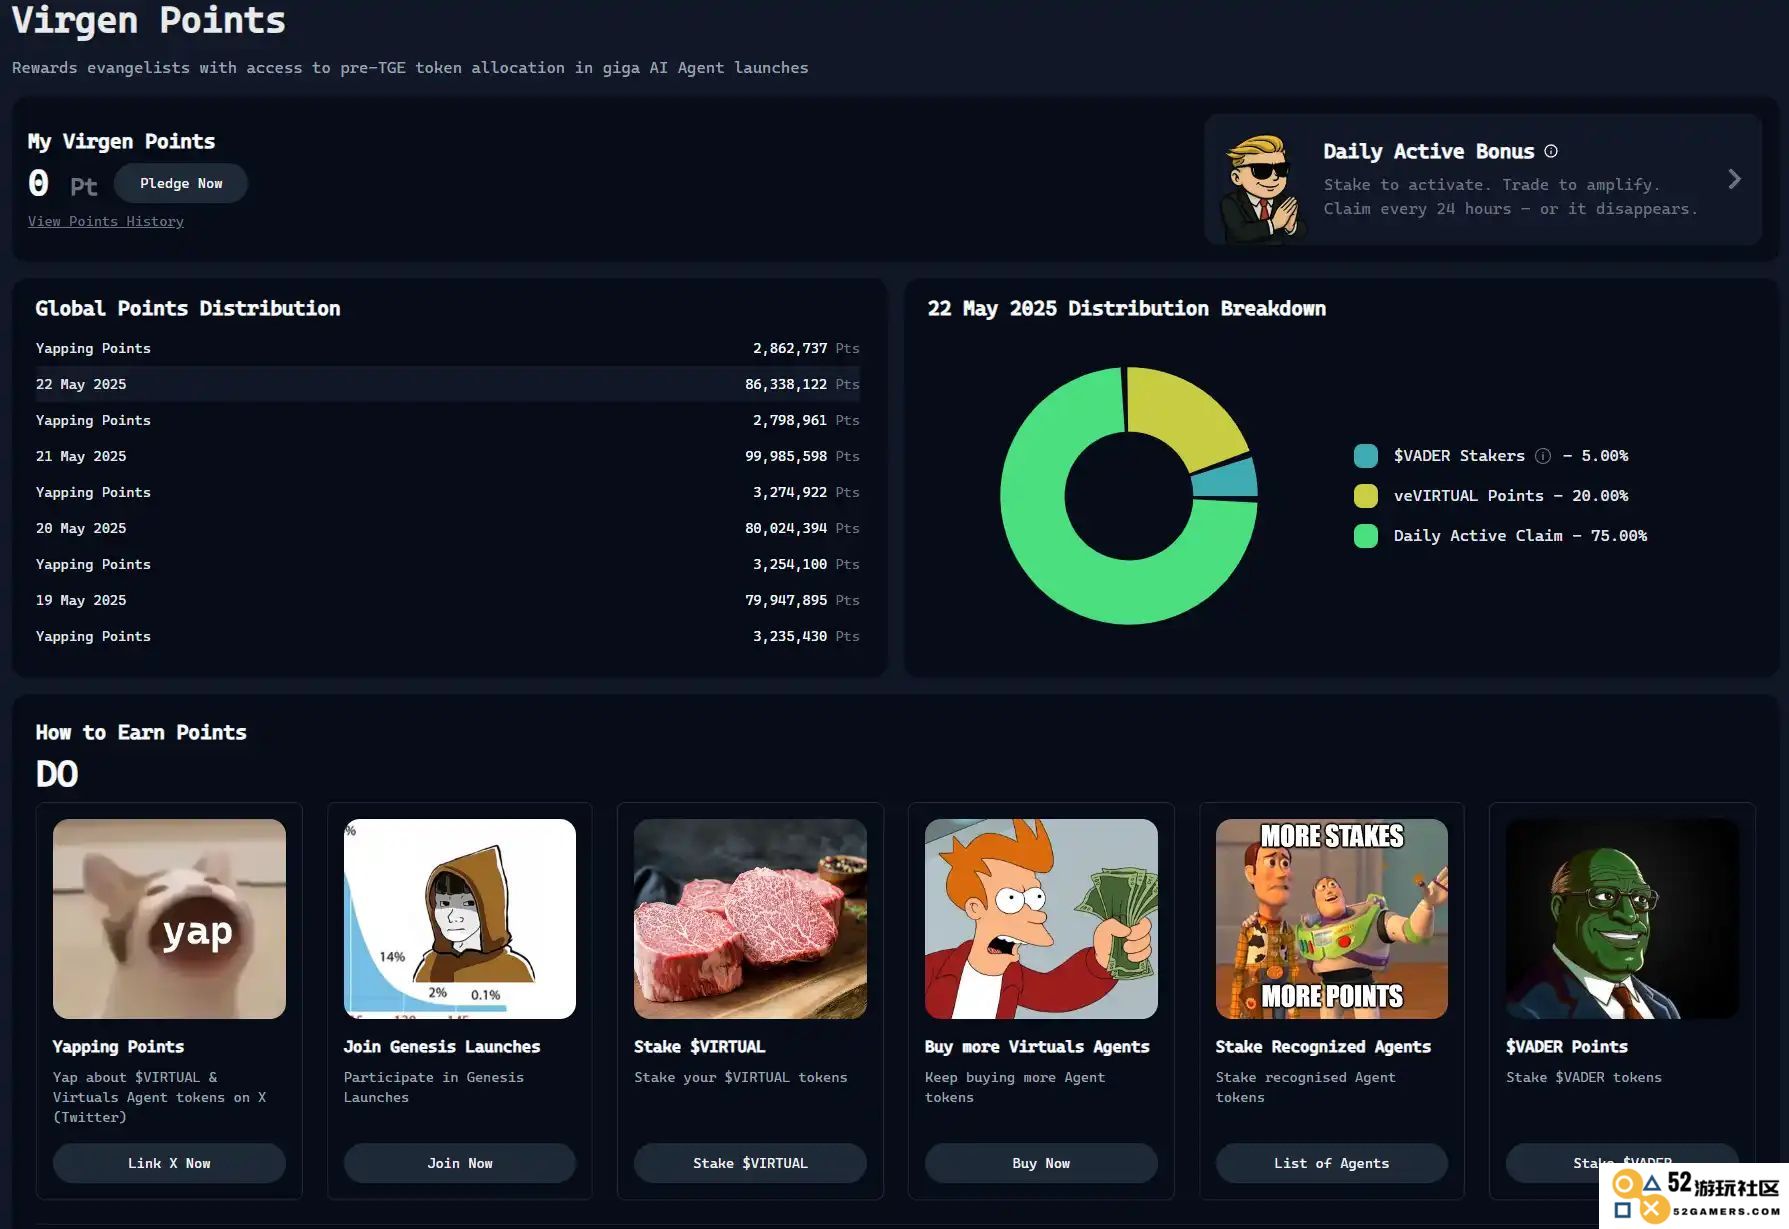Click the Daily Active Bonus heading

pyautogui.click(x=1428, y=152)
